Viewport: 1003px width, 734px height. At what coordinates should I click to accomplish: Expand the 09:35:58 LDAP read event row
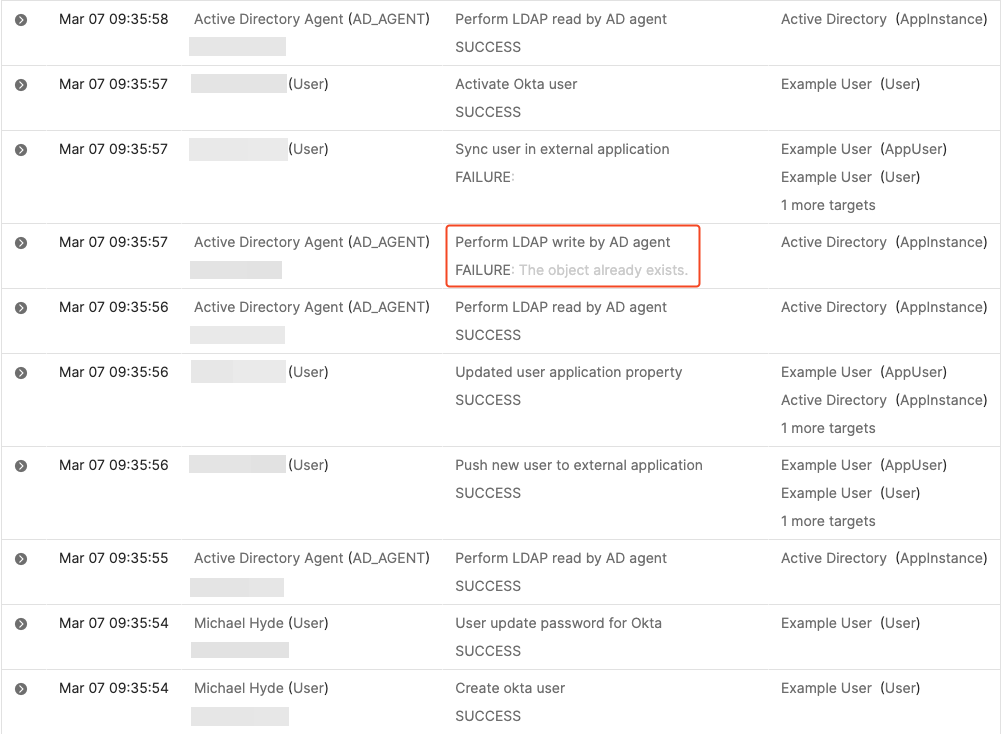tap(21, 20)
